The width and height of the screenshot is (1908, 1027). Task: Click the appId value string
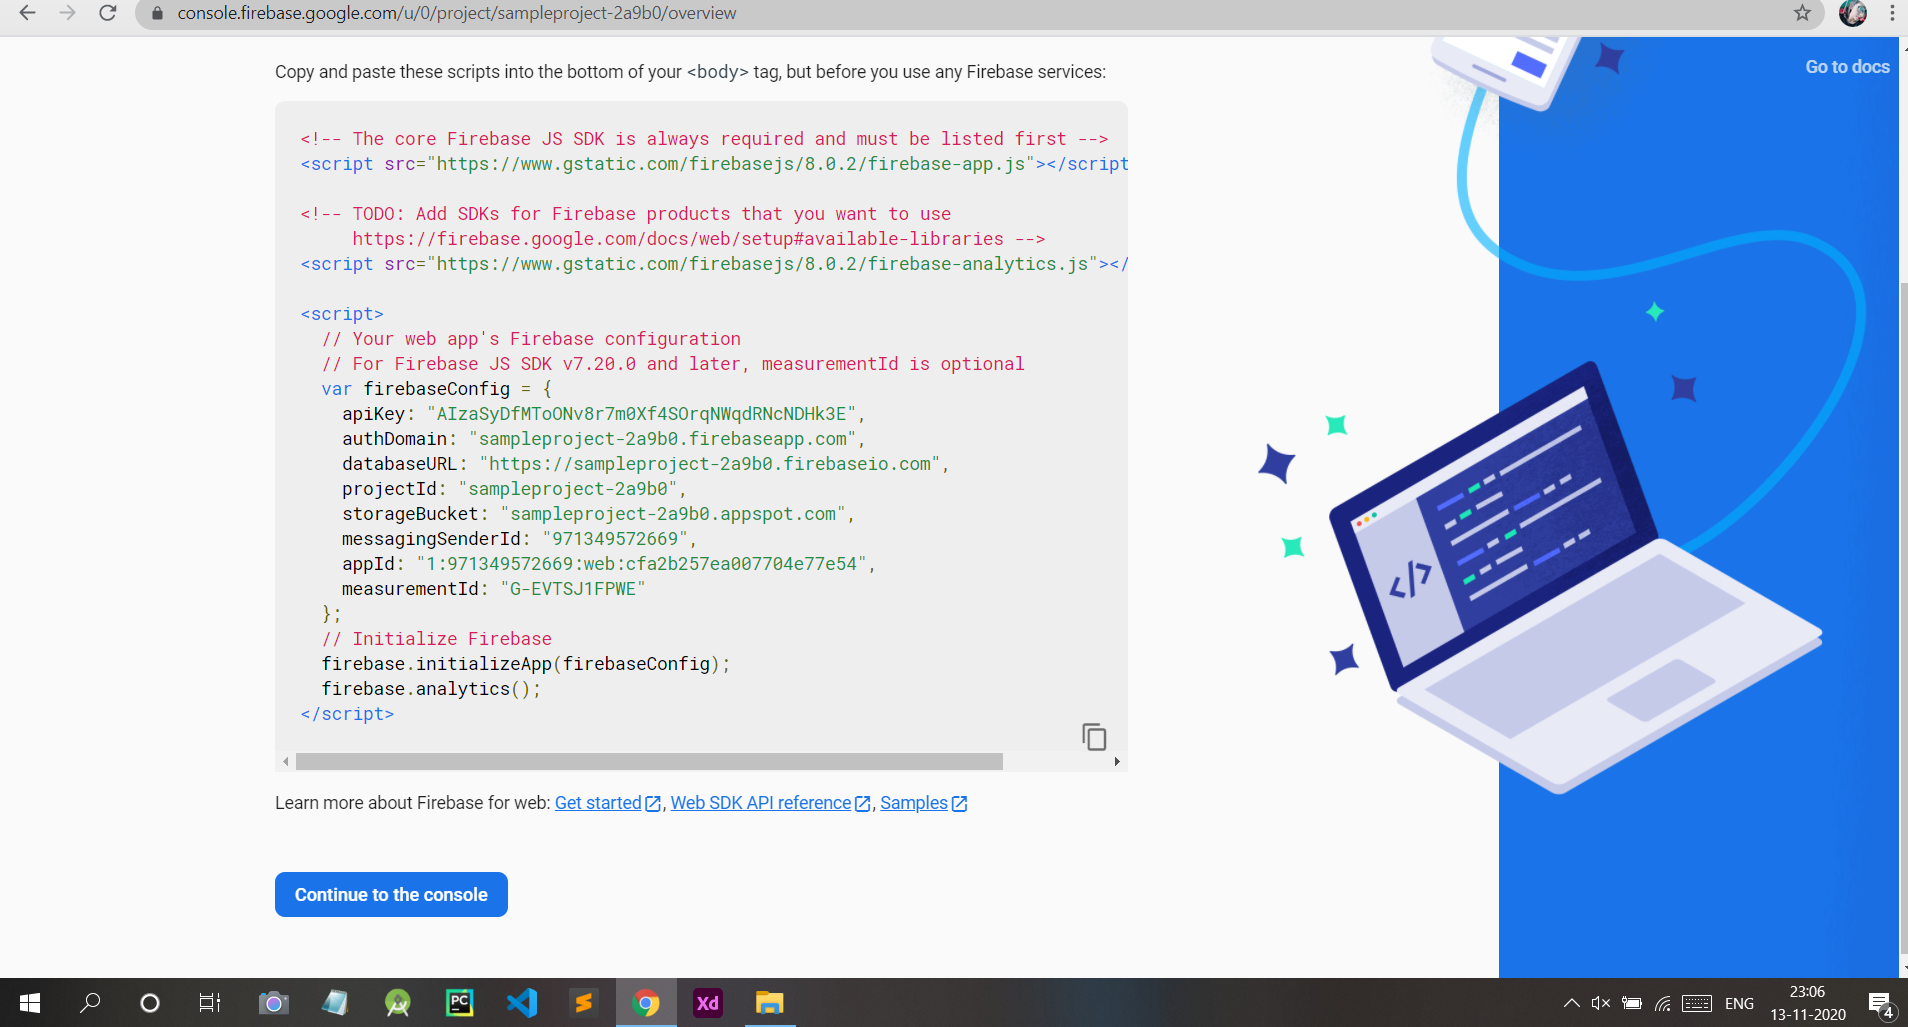641,564
